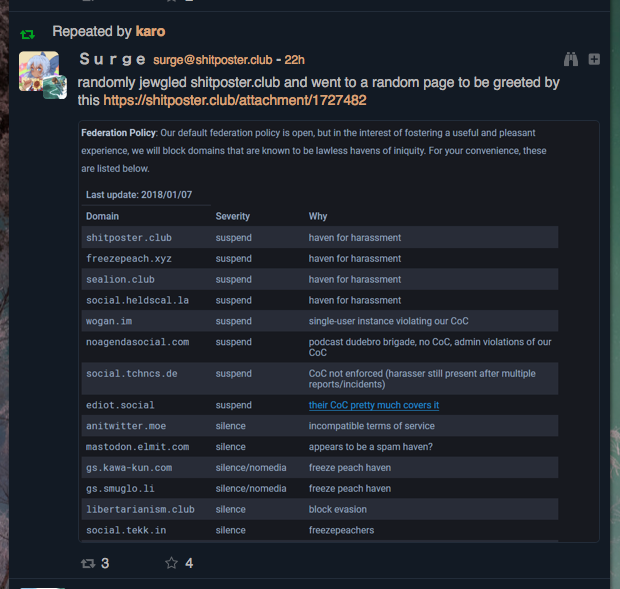620x589 pixels.
Task: Click Surge's profile avatar
Action: click(39, 71)
